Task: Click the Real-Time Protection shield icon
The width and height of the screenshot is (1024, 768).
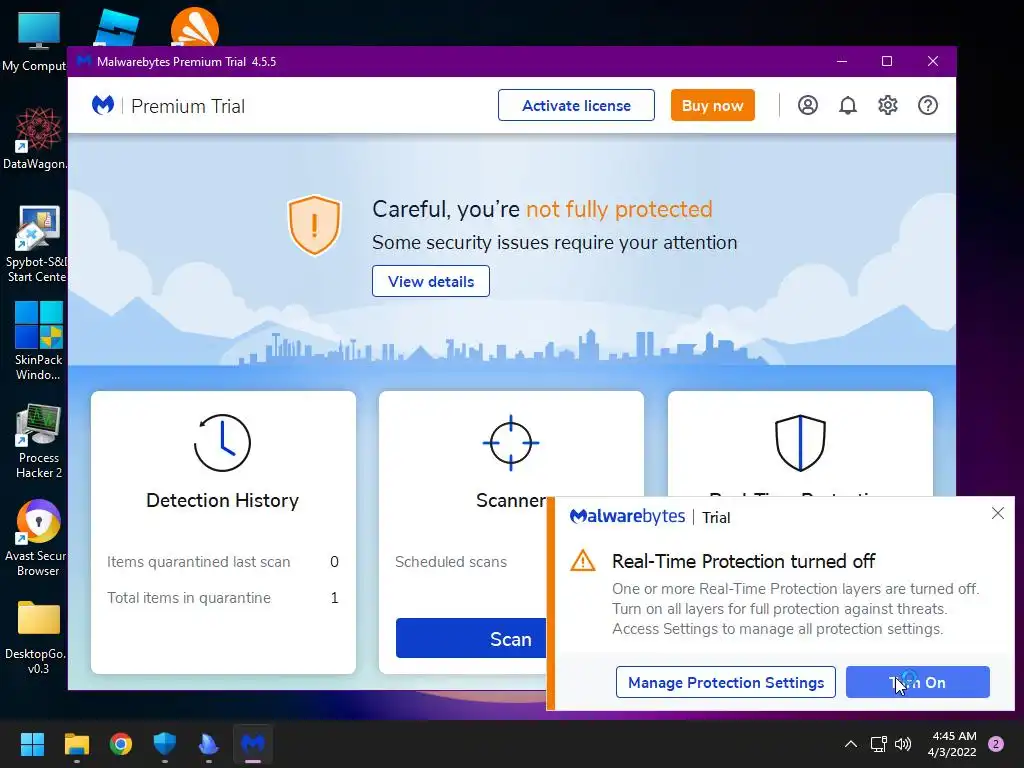Action: pos(800,443)
